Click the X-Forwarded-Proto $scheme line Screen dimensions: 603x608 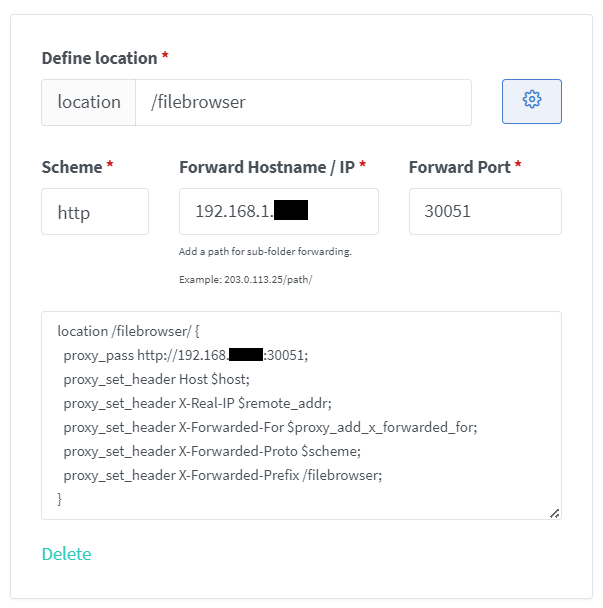212,451
